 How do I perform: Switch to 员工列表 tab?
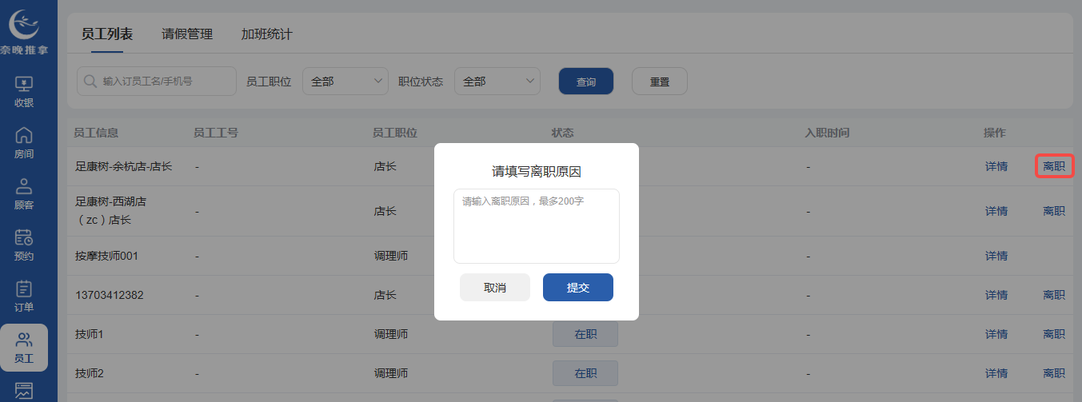106,34
